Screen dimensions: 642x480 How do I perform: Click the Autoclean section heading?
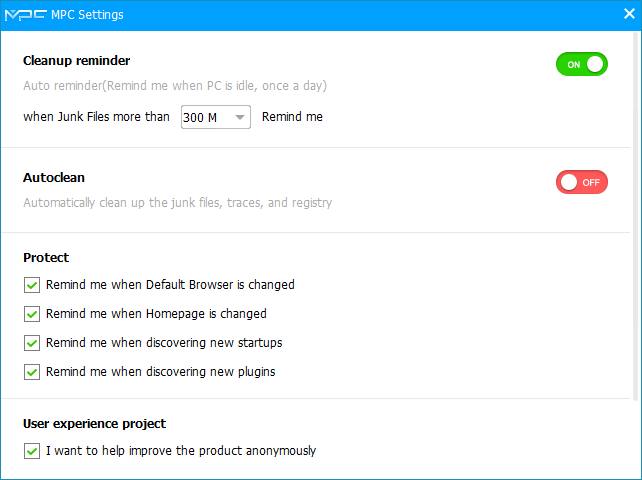(54, 178)
